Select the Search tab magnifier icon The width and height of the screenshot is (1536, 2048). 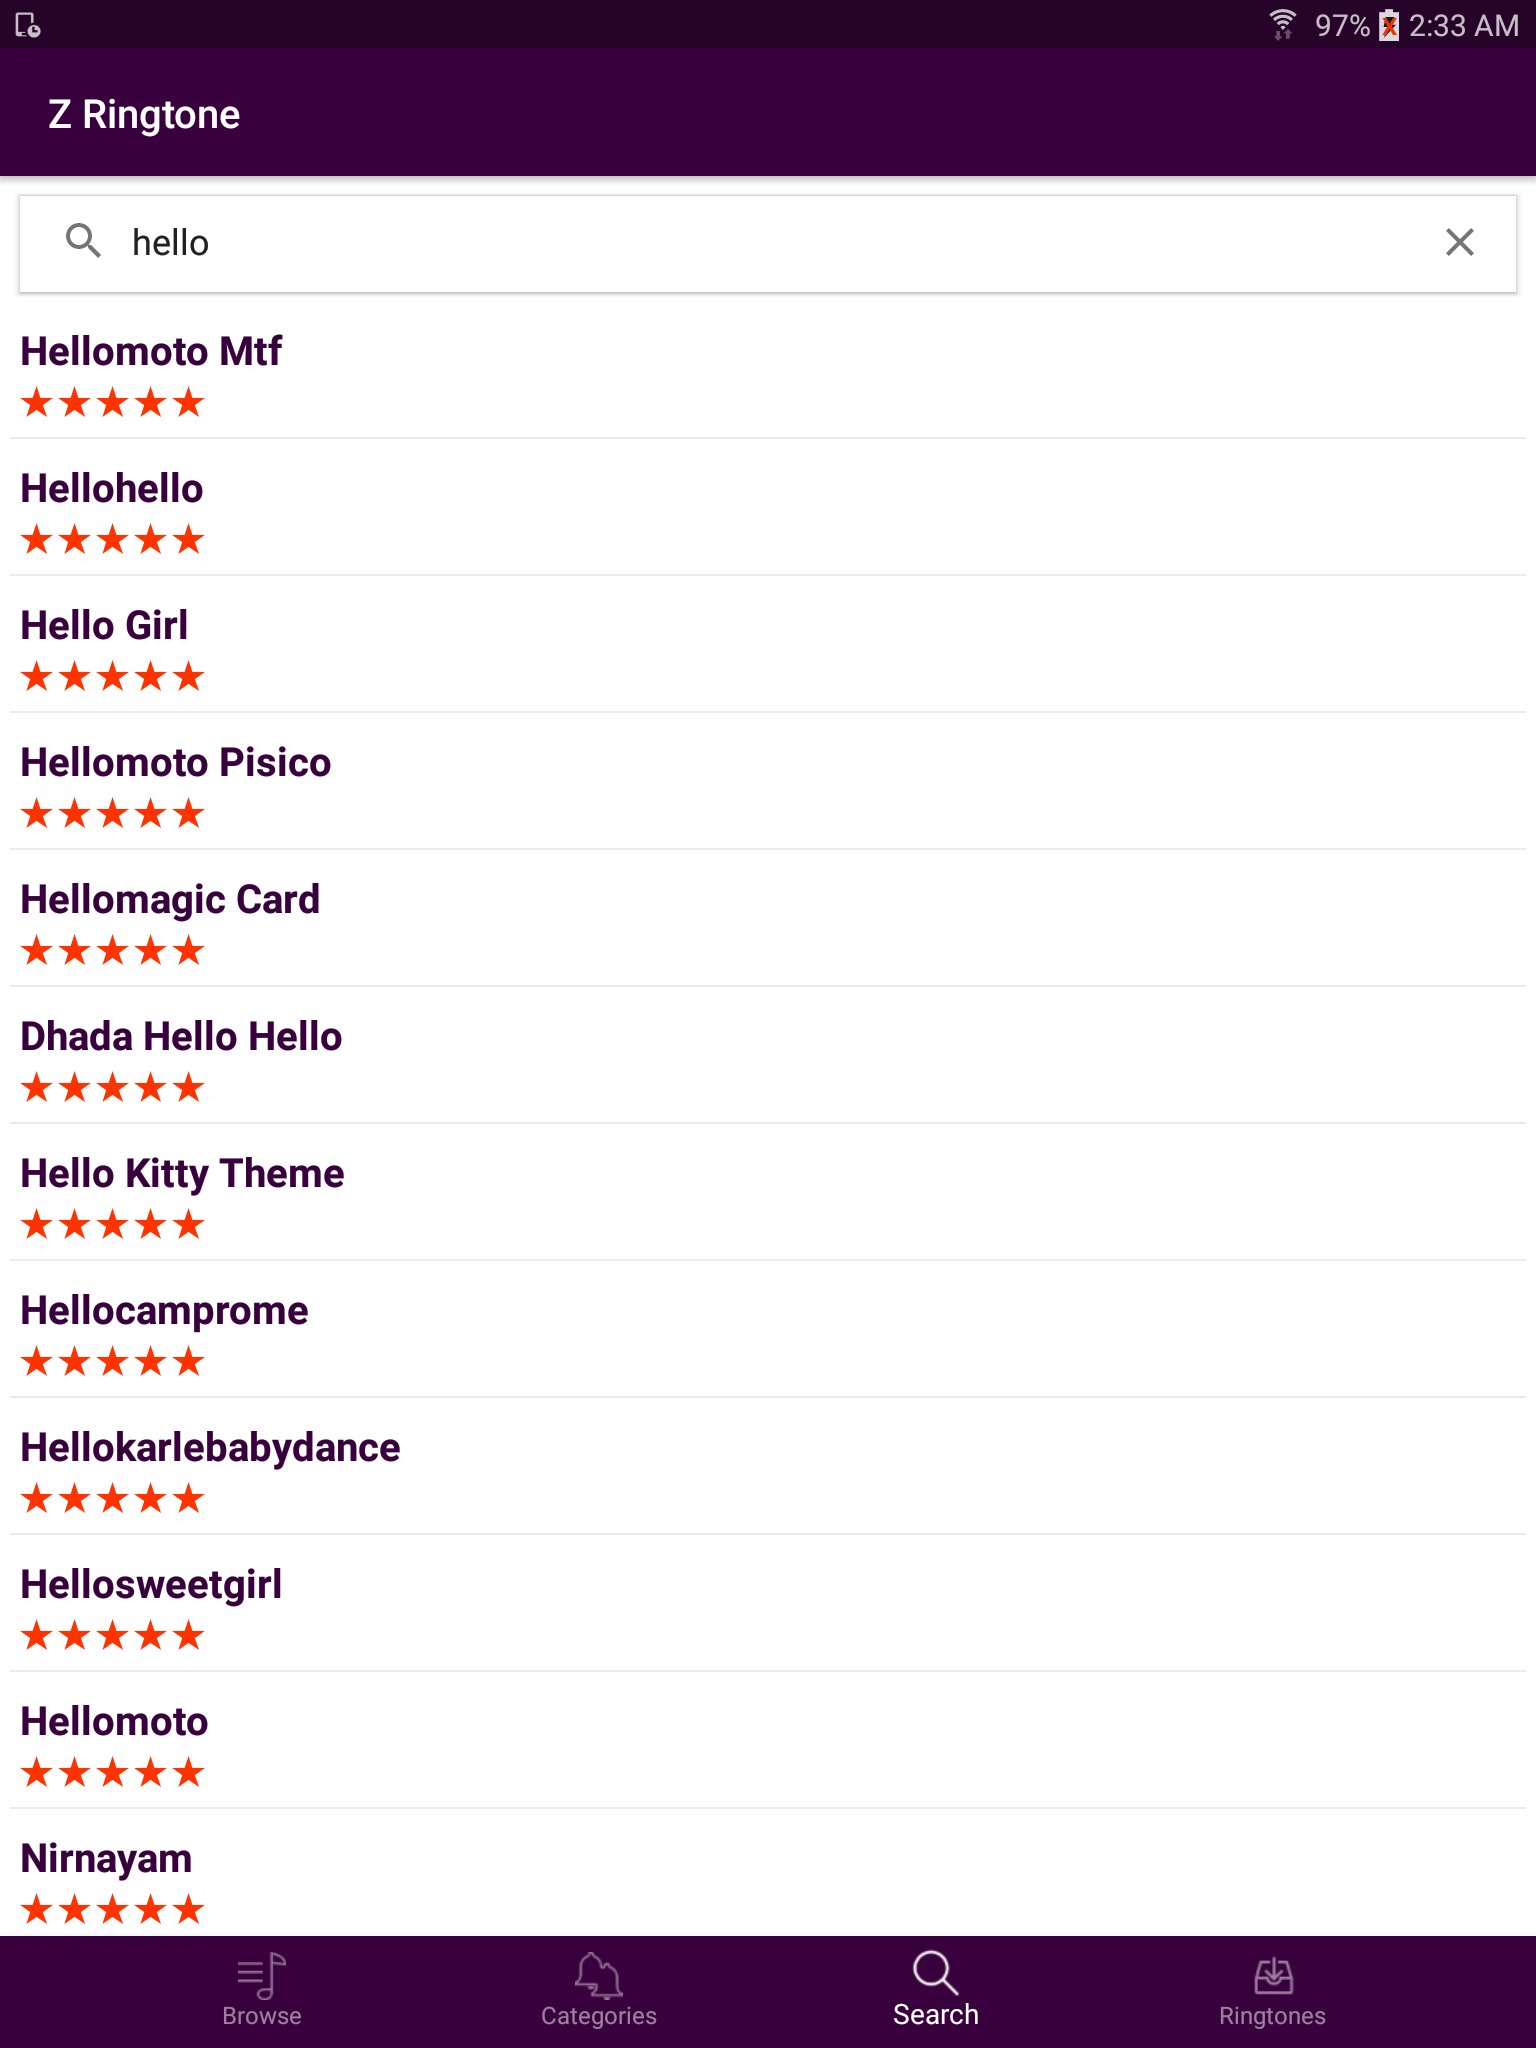(935, 1973)
